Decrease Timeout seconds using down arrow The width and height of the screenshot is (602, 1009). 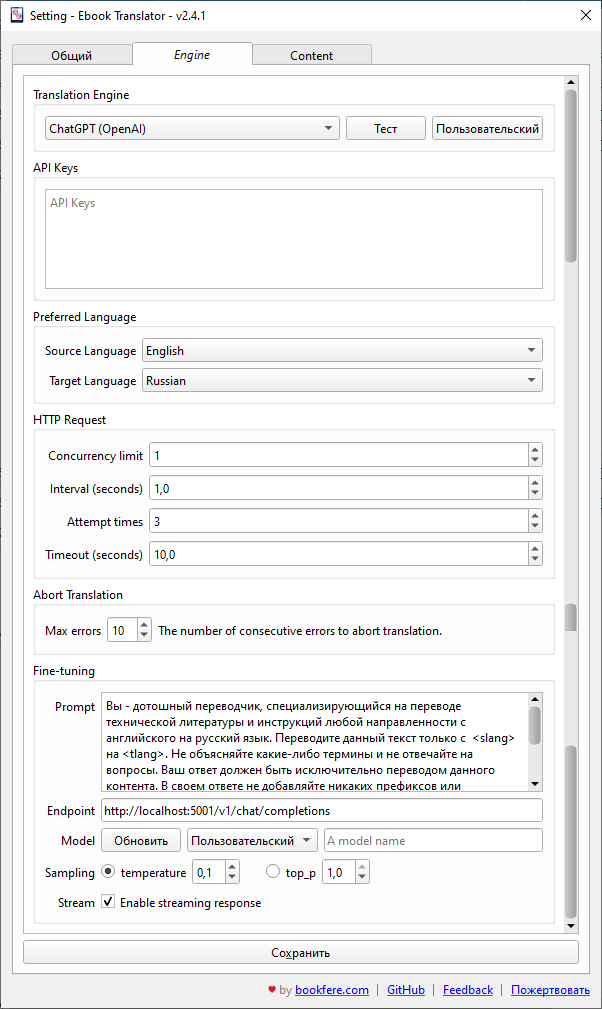pos(535,560)
